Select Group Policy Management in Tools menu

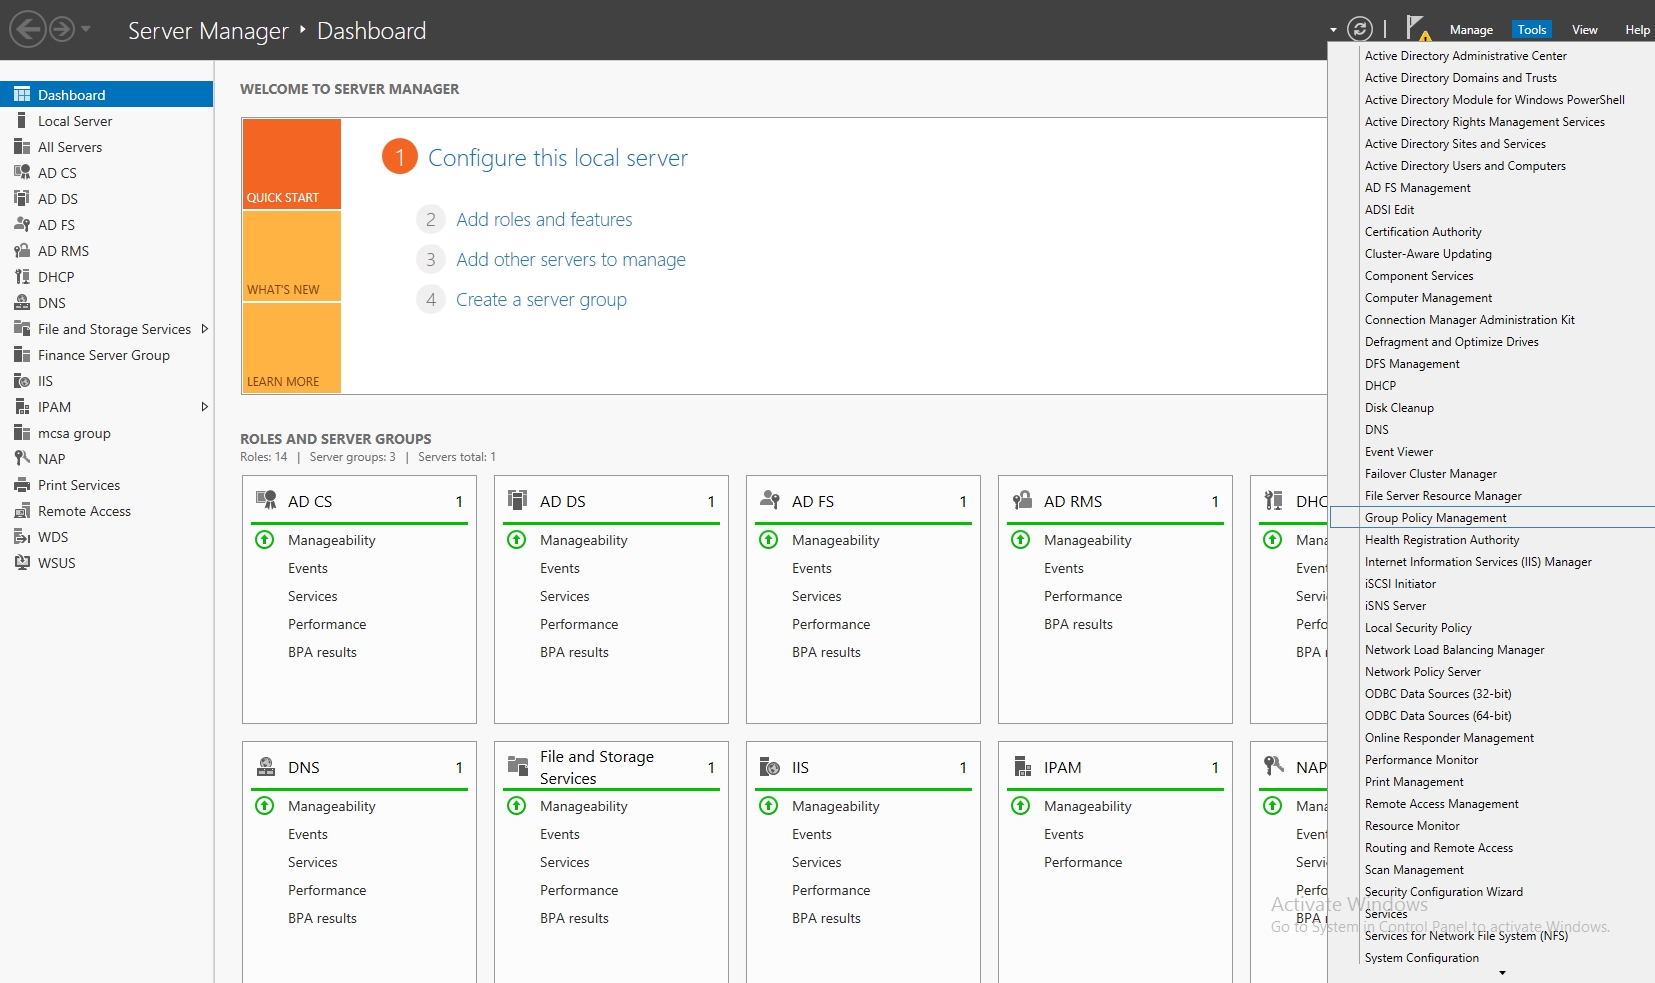[1491, 517]
